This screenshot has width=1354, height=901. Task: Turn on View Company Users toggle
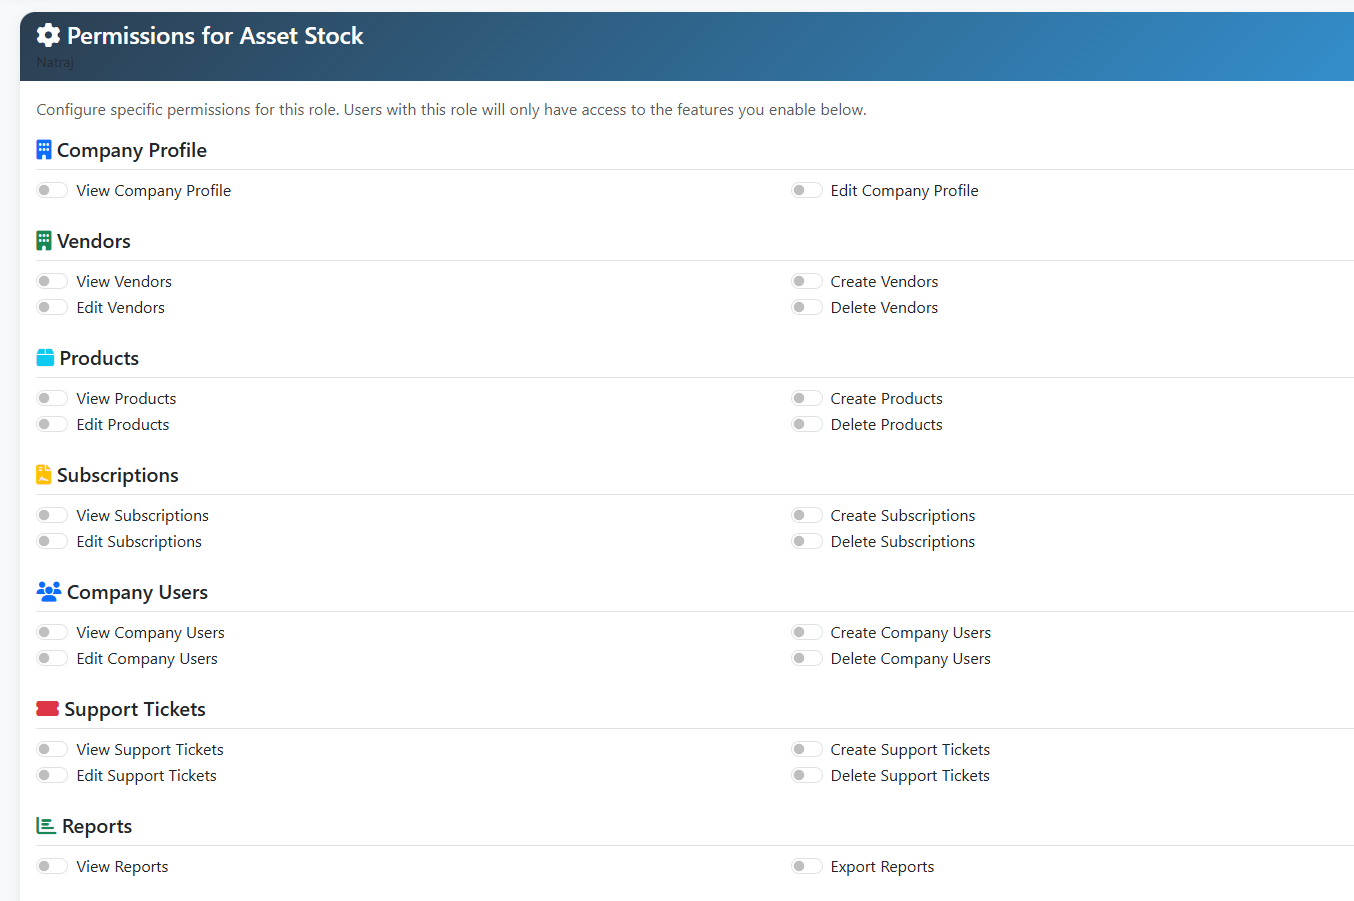point(52,632)
